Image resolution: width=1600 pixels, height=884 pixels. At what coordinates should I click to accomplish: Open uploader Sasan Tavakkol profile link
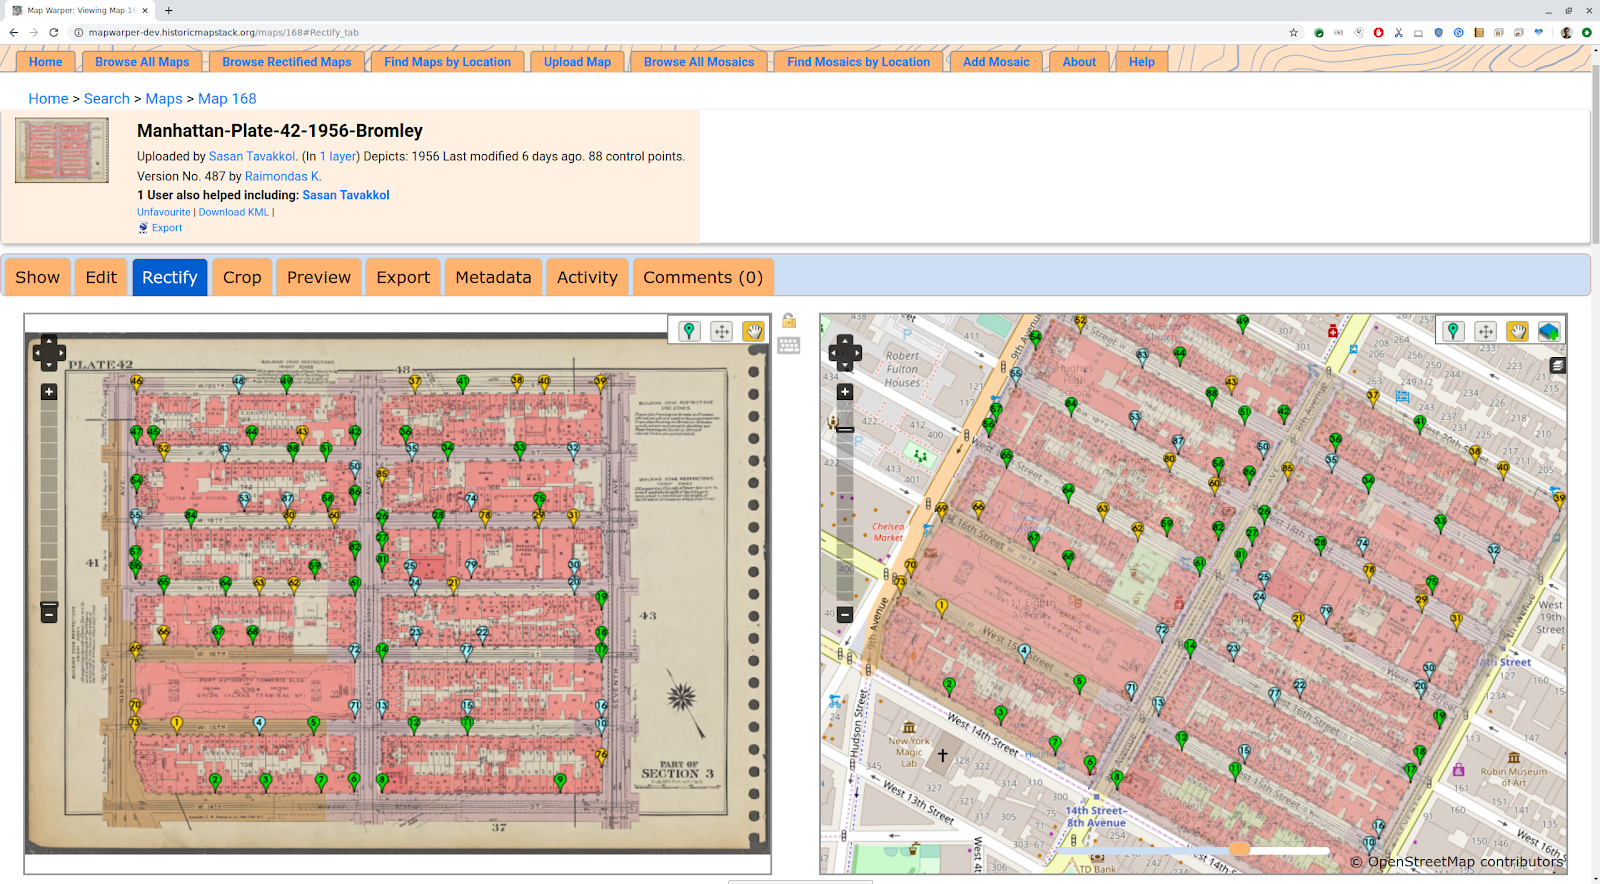[252, 156]
